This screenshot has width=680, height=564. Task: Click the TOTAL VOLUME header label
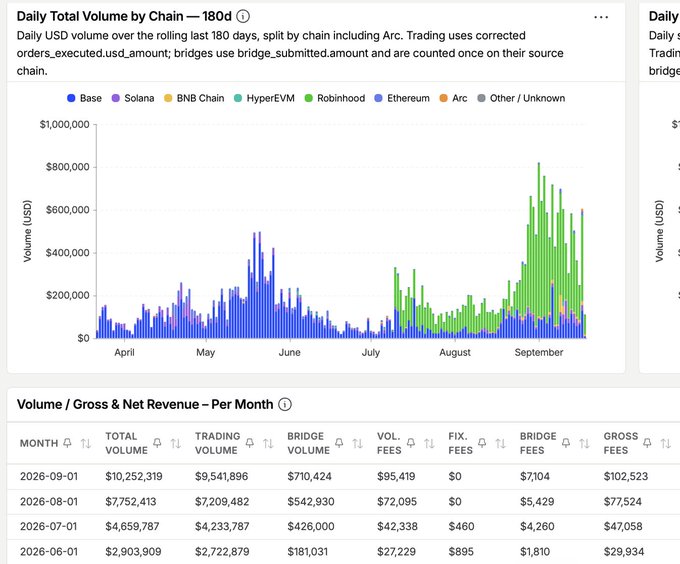126,443
